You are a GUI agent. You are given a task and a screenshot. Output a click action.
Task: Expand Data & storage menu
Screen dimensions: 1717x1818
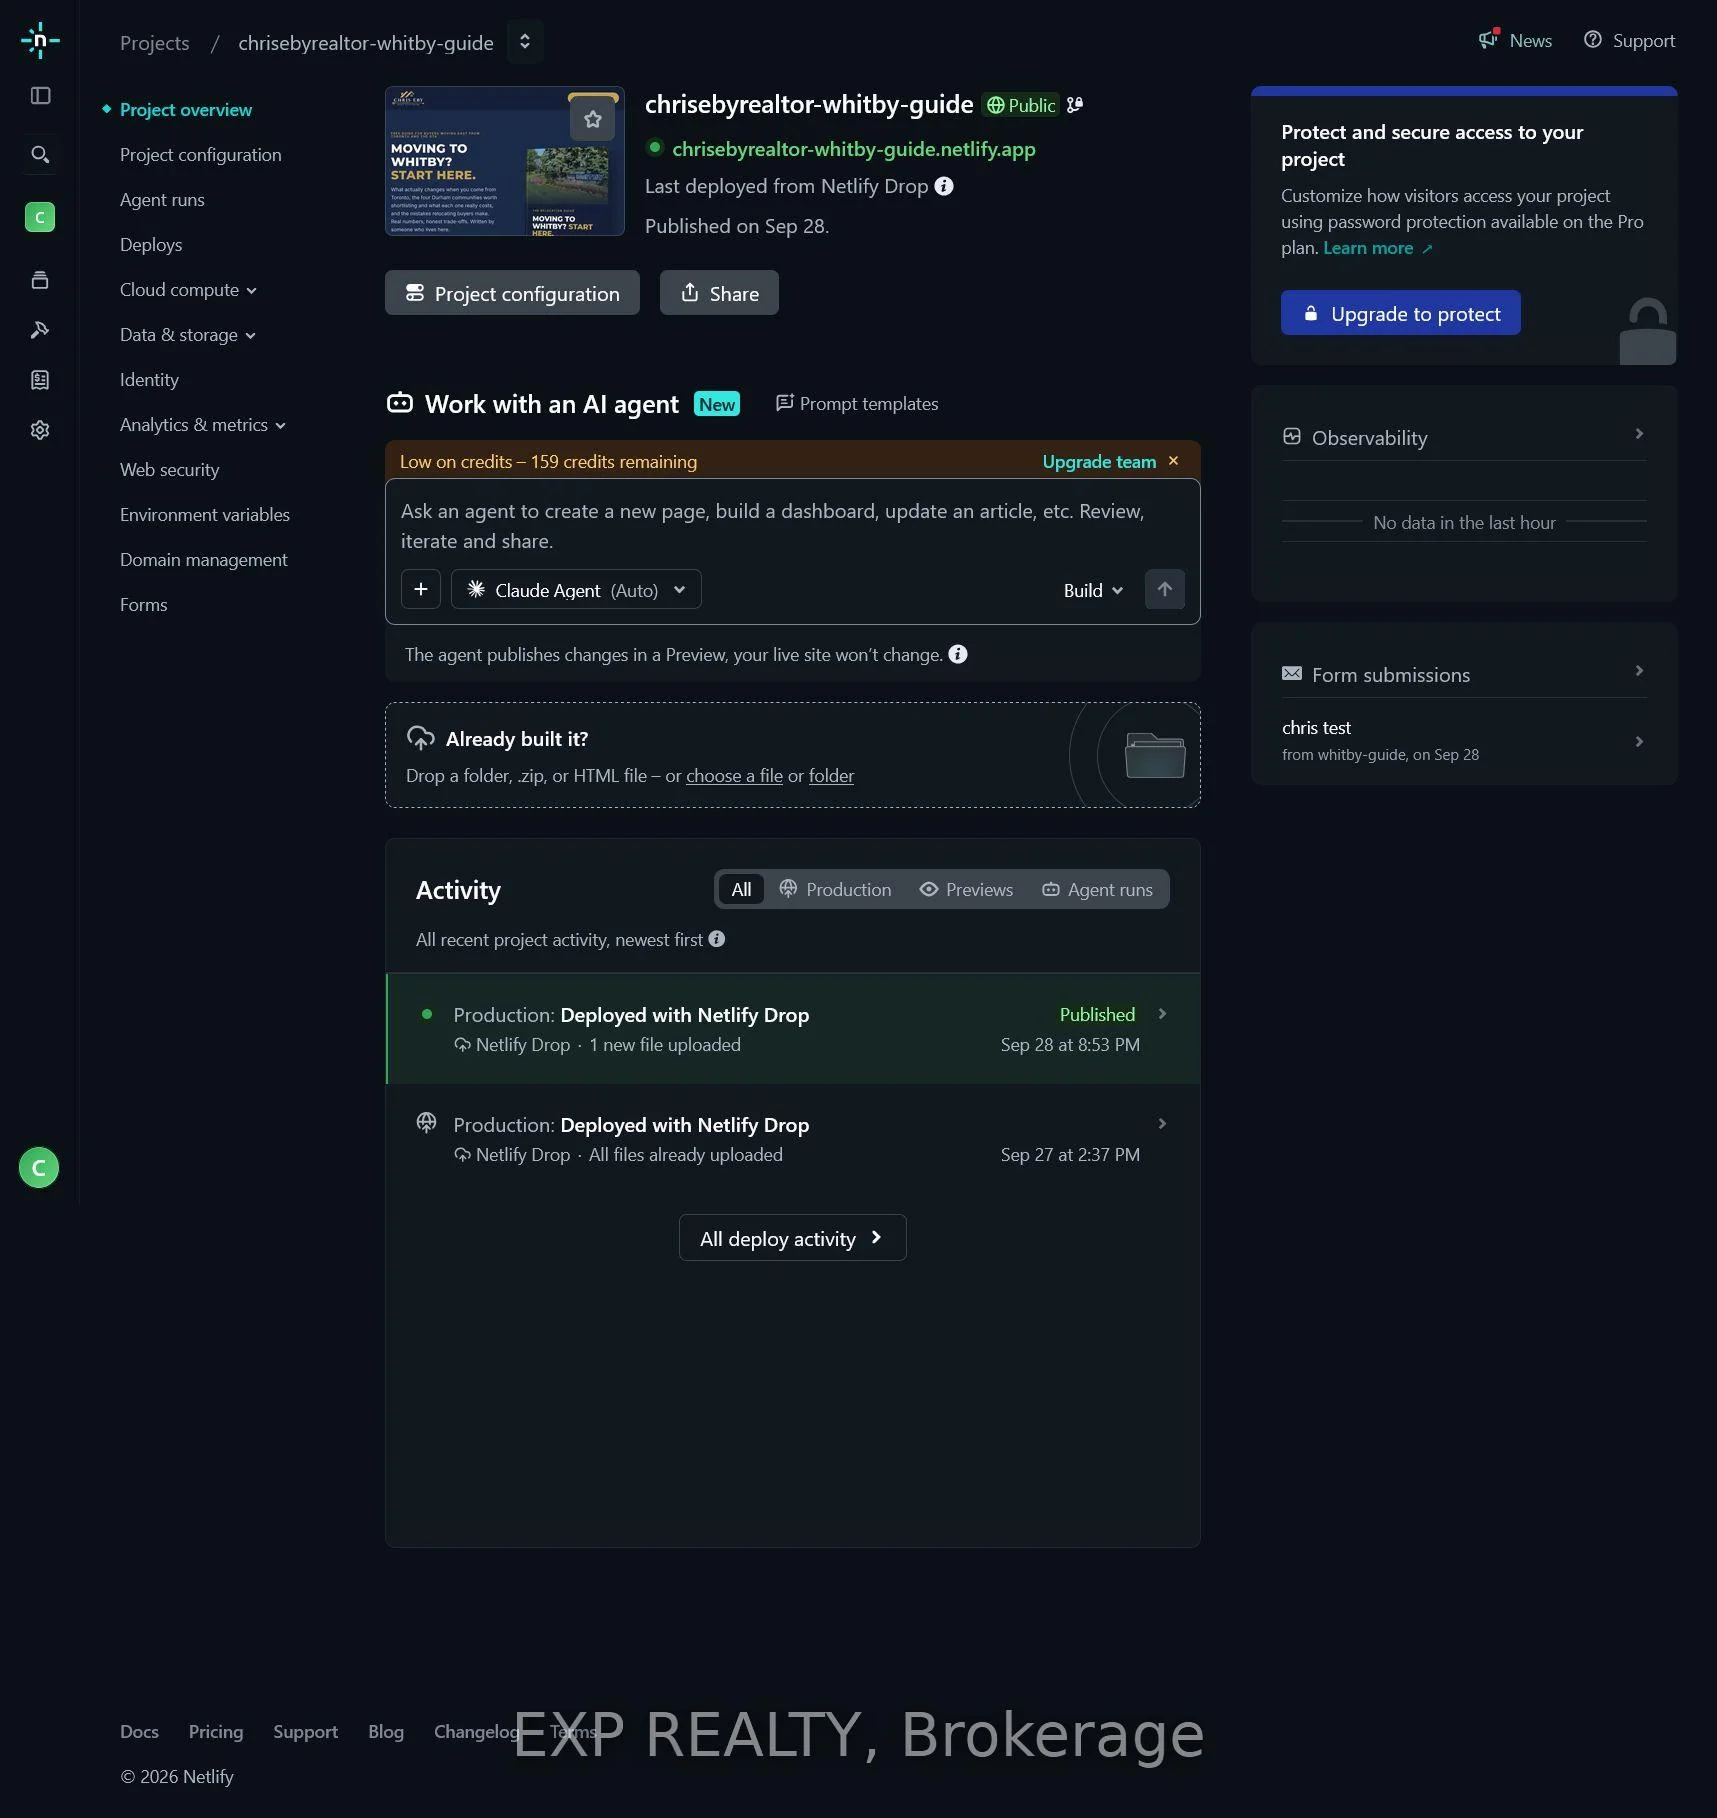[x=188, y=335]
